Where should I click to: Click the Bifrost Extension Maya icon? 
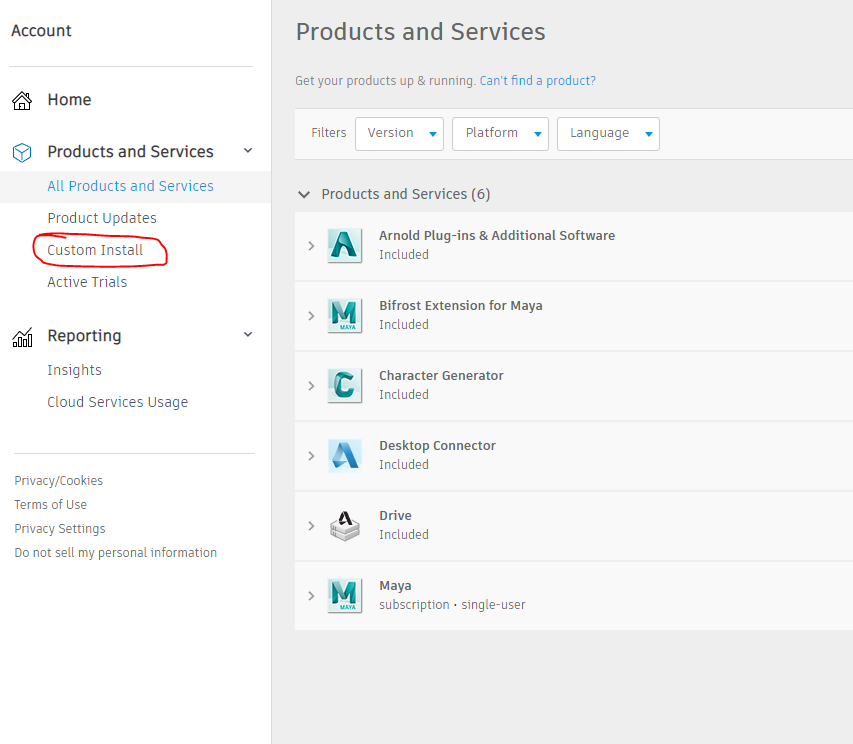coord(345,315)
